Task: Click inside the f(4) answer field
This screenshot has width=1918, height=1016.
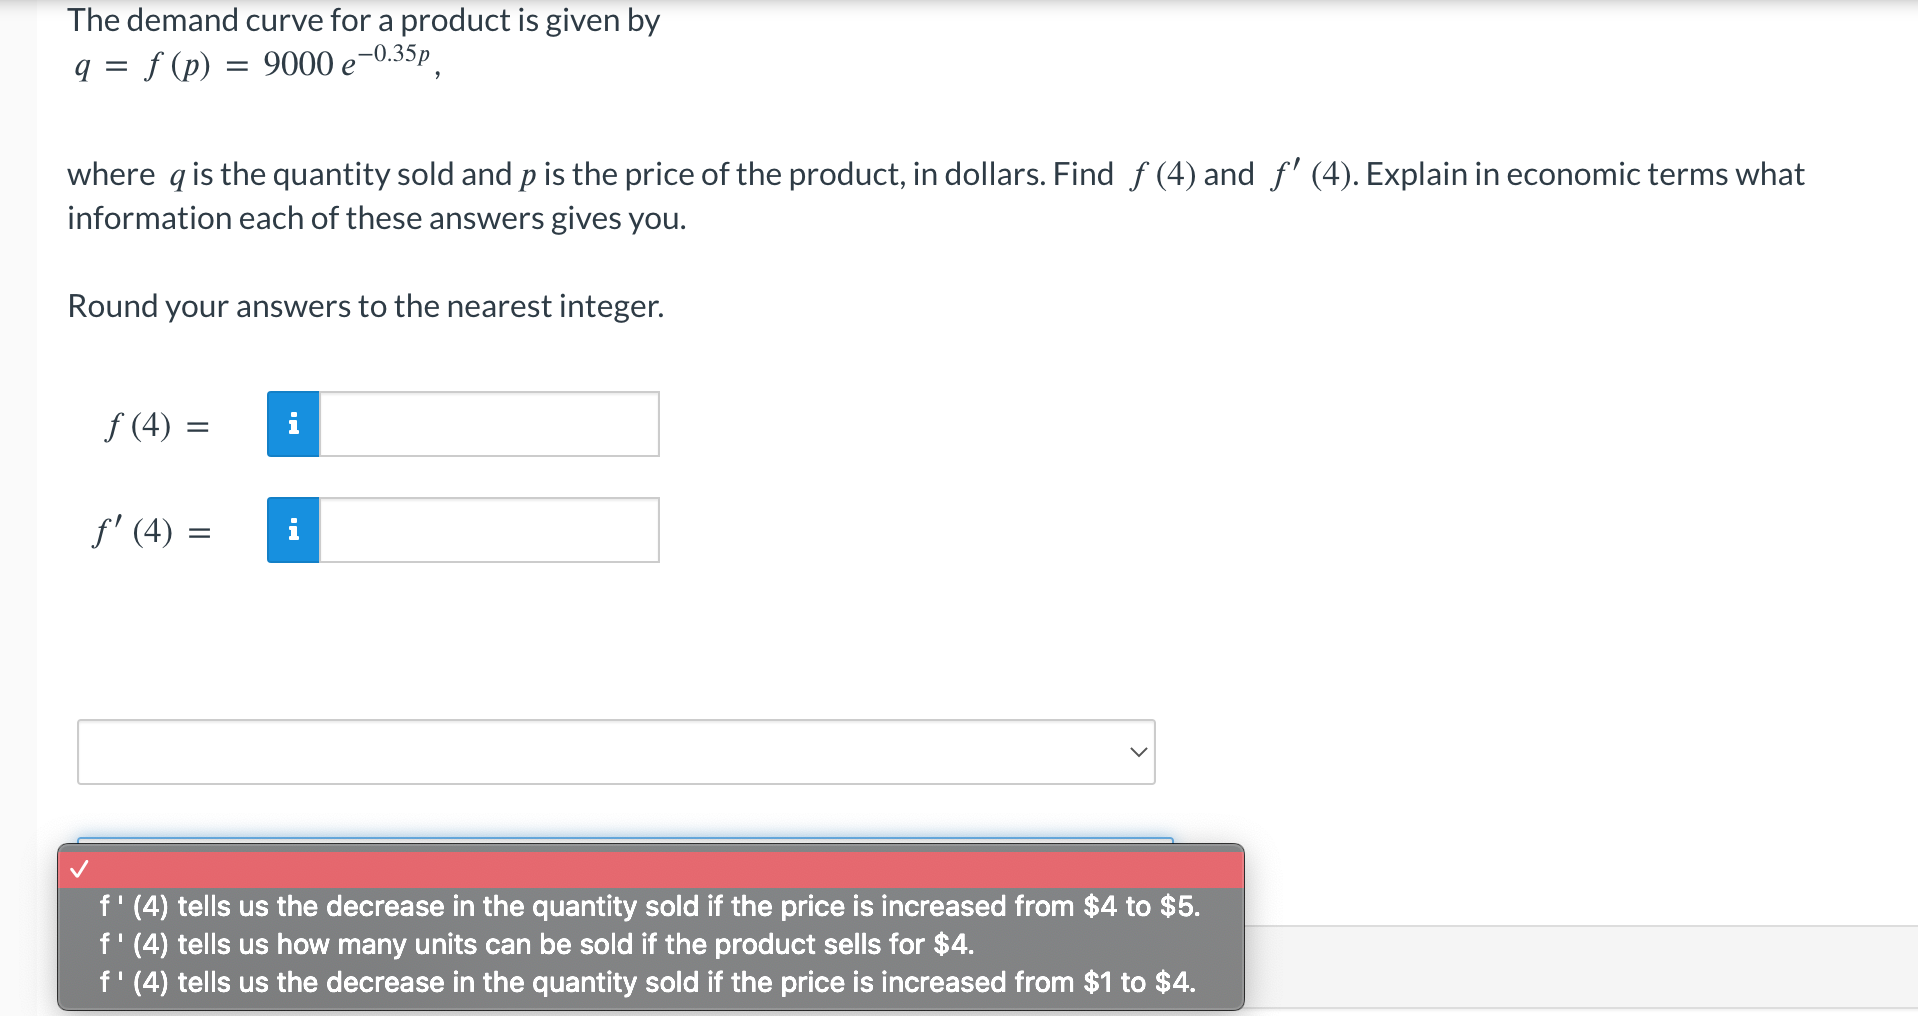Action: [490, 424]
